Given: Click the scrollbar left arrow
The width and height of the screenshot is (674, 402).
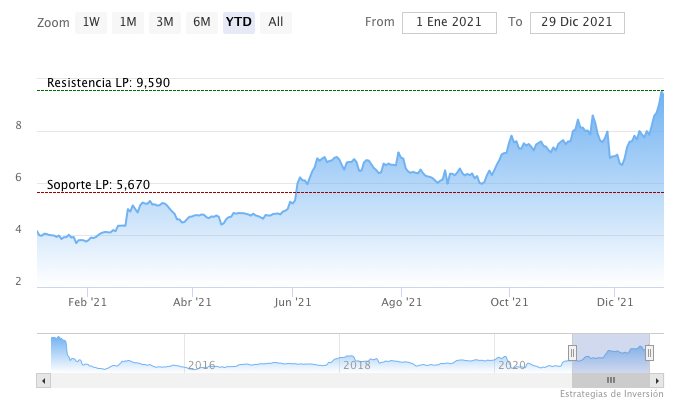Looking at the screenshot, I should pyautogui.click(x=43, y=381).
